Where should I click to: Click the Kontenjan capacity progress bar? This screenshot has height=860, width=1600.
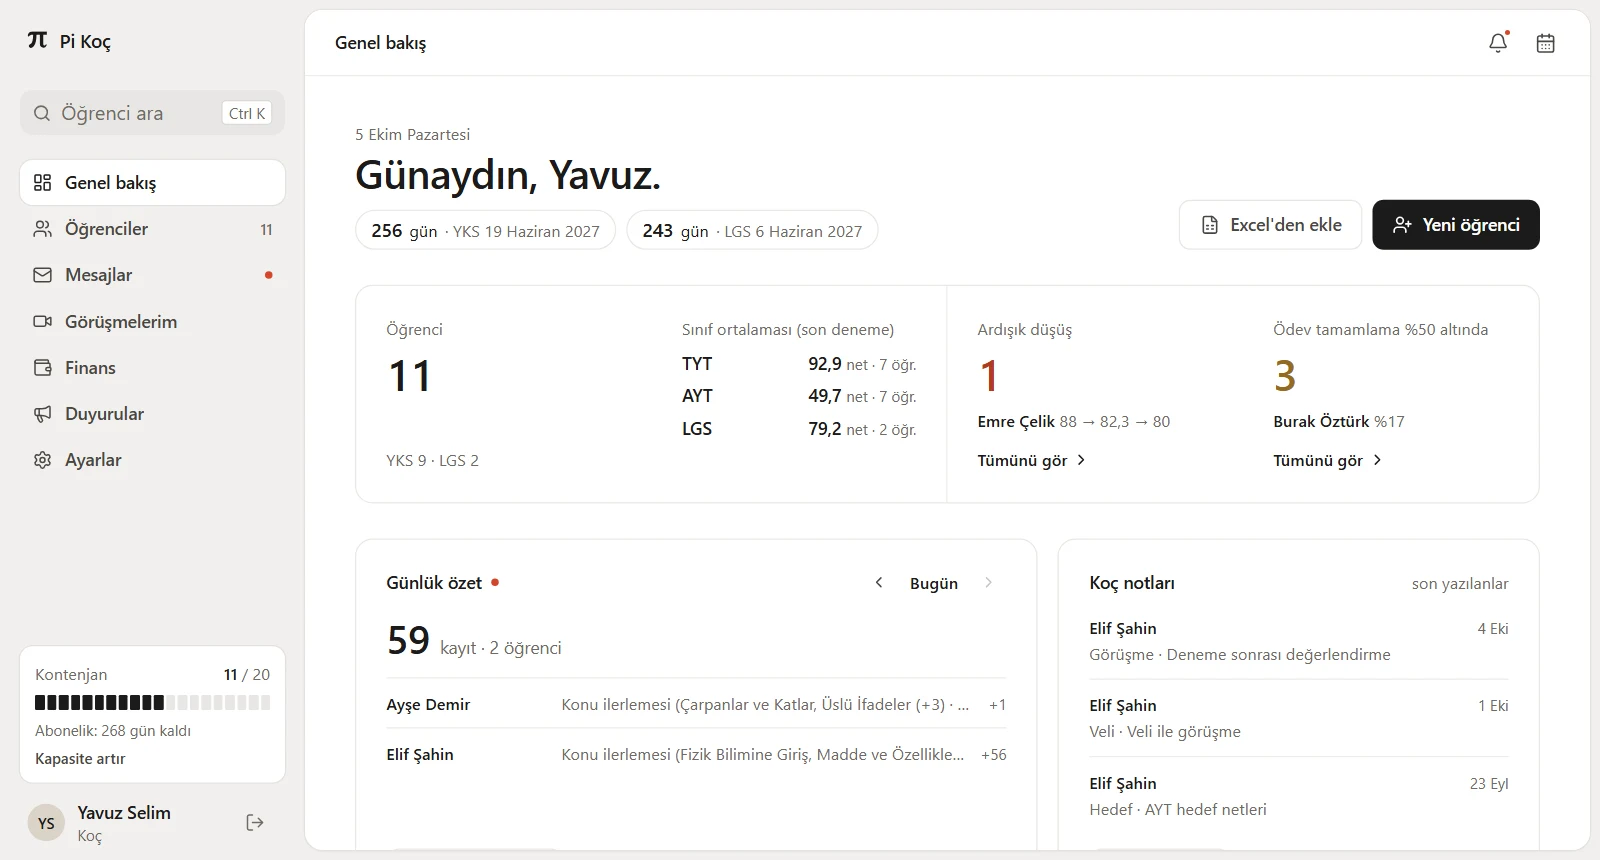[152, 702]
